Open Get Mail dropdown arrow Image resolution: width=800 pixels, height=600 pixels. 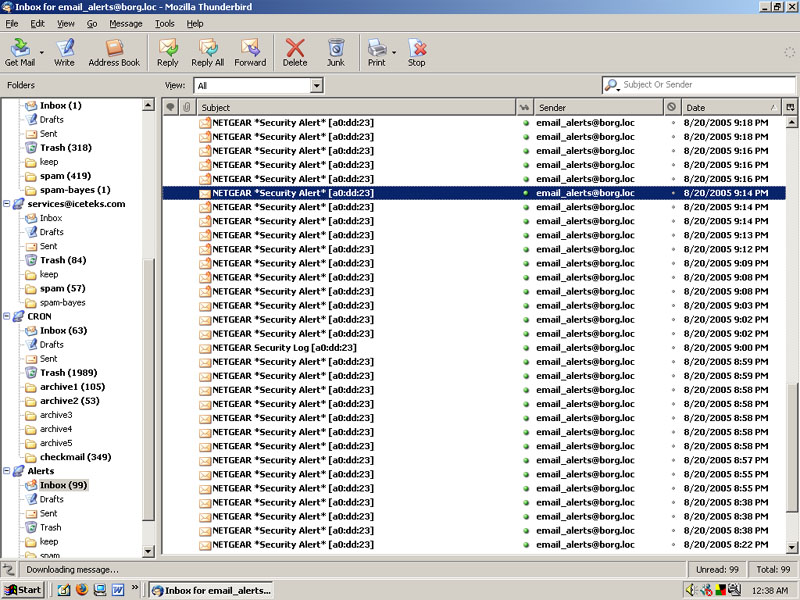(42, 52)
